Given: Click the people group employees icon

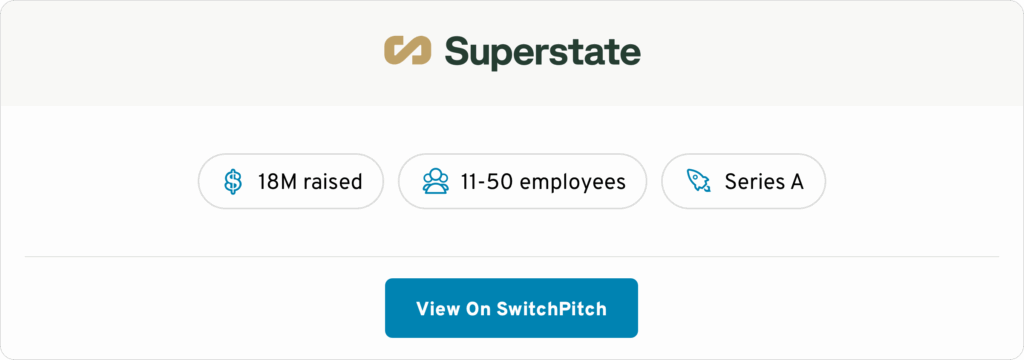Looking at the screenshot, I should tap(436, 182).
